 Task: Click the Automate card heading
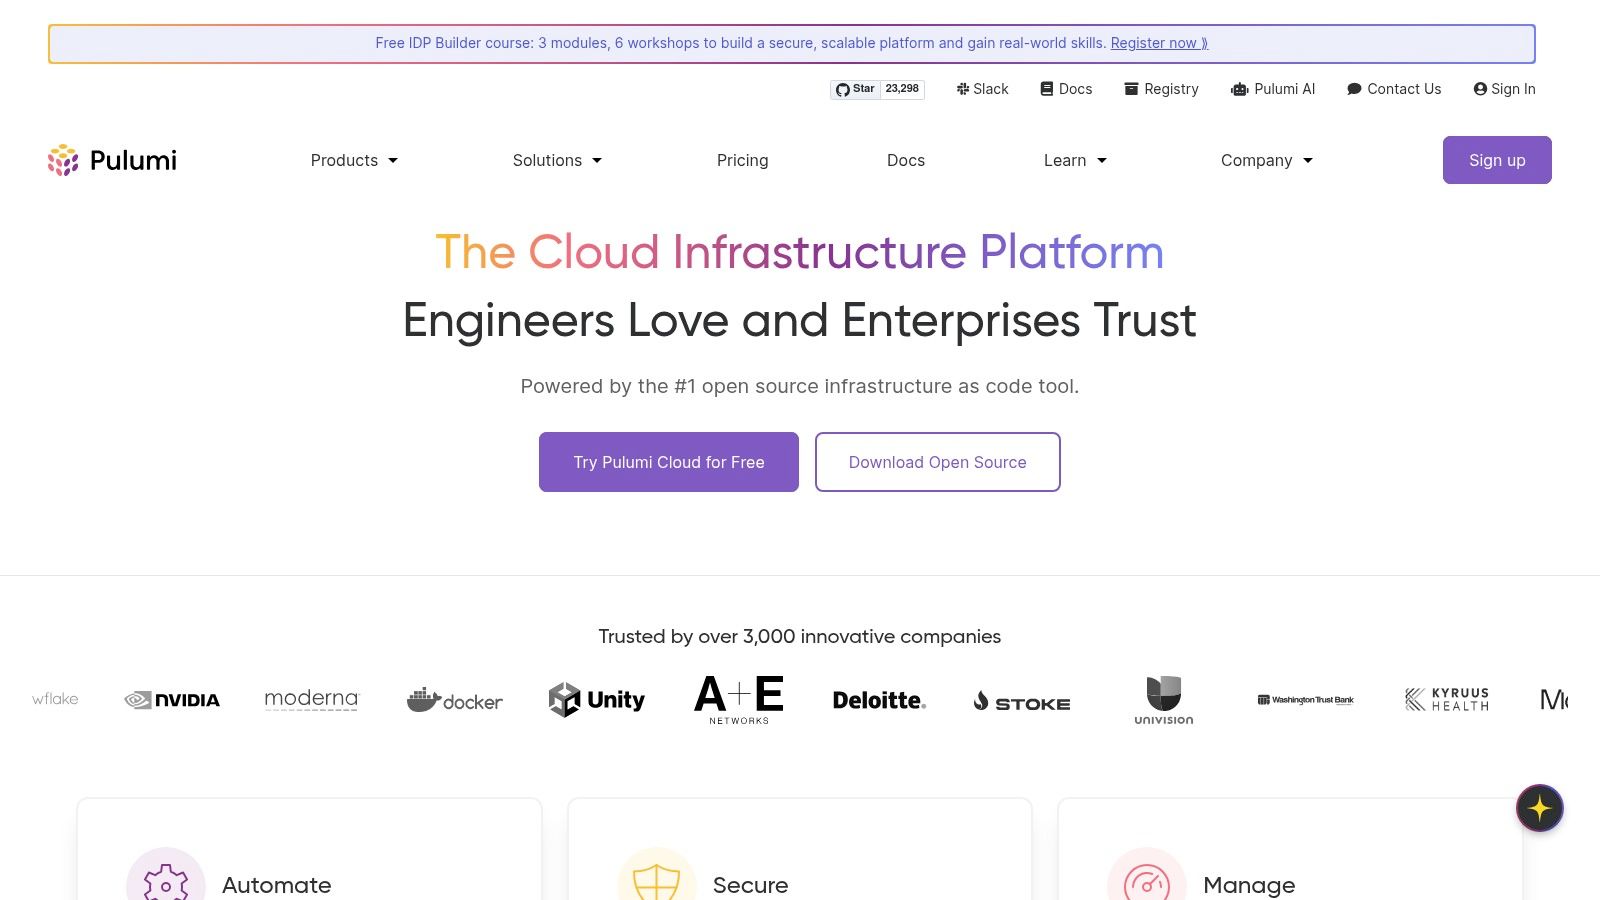(x=276, y=885)
